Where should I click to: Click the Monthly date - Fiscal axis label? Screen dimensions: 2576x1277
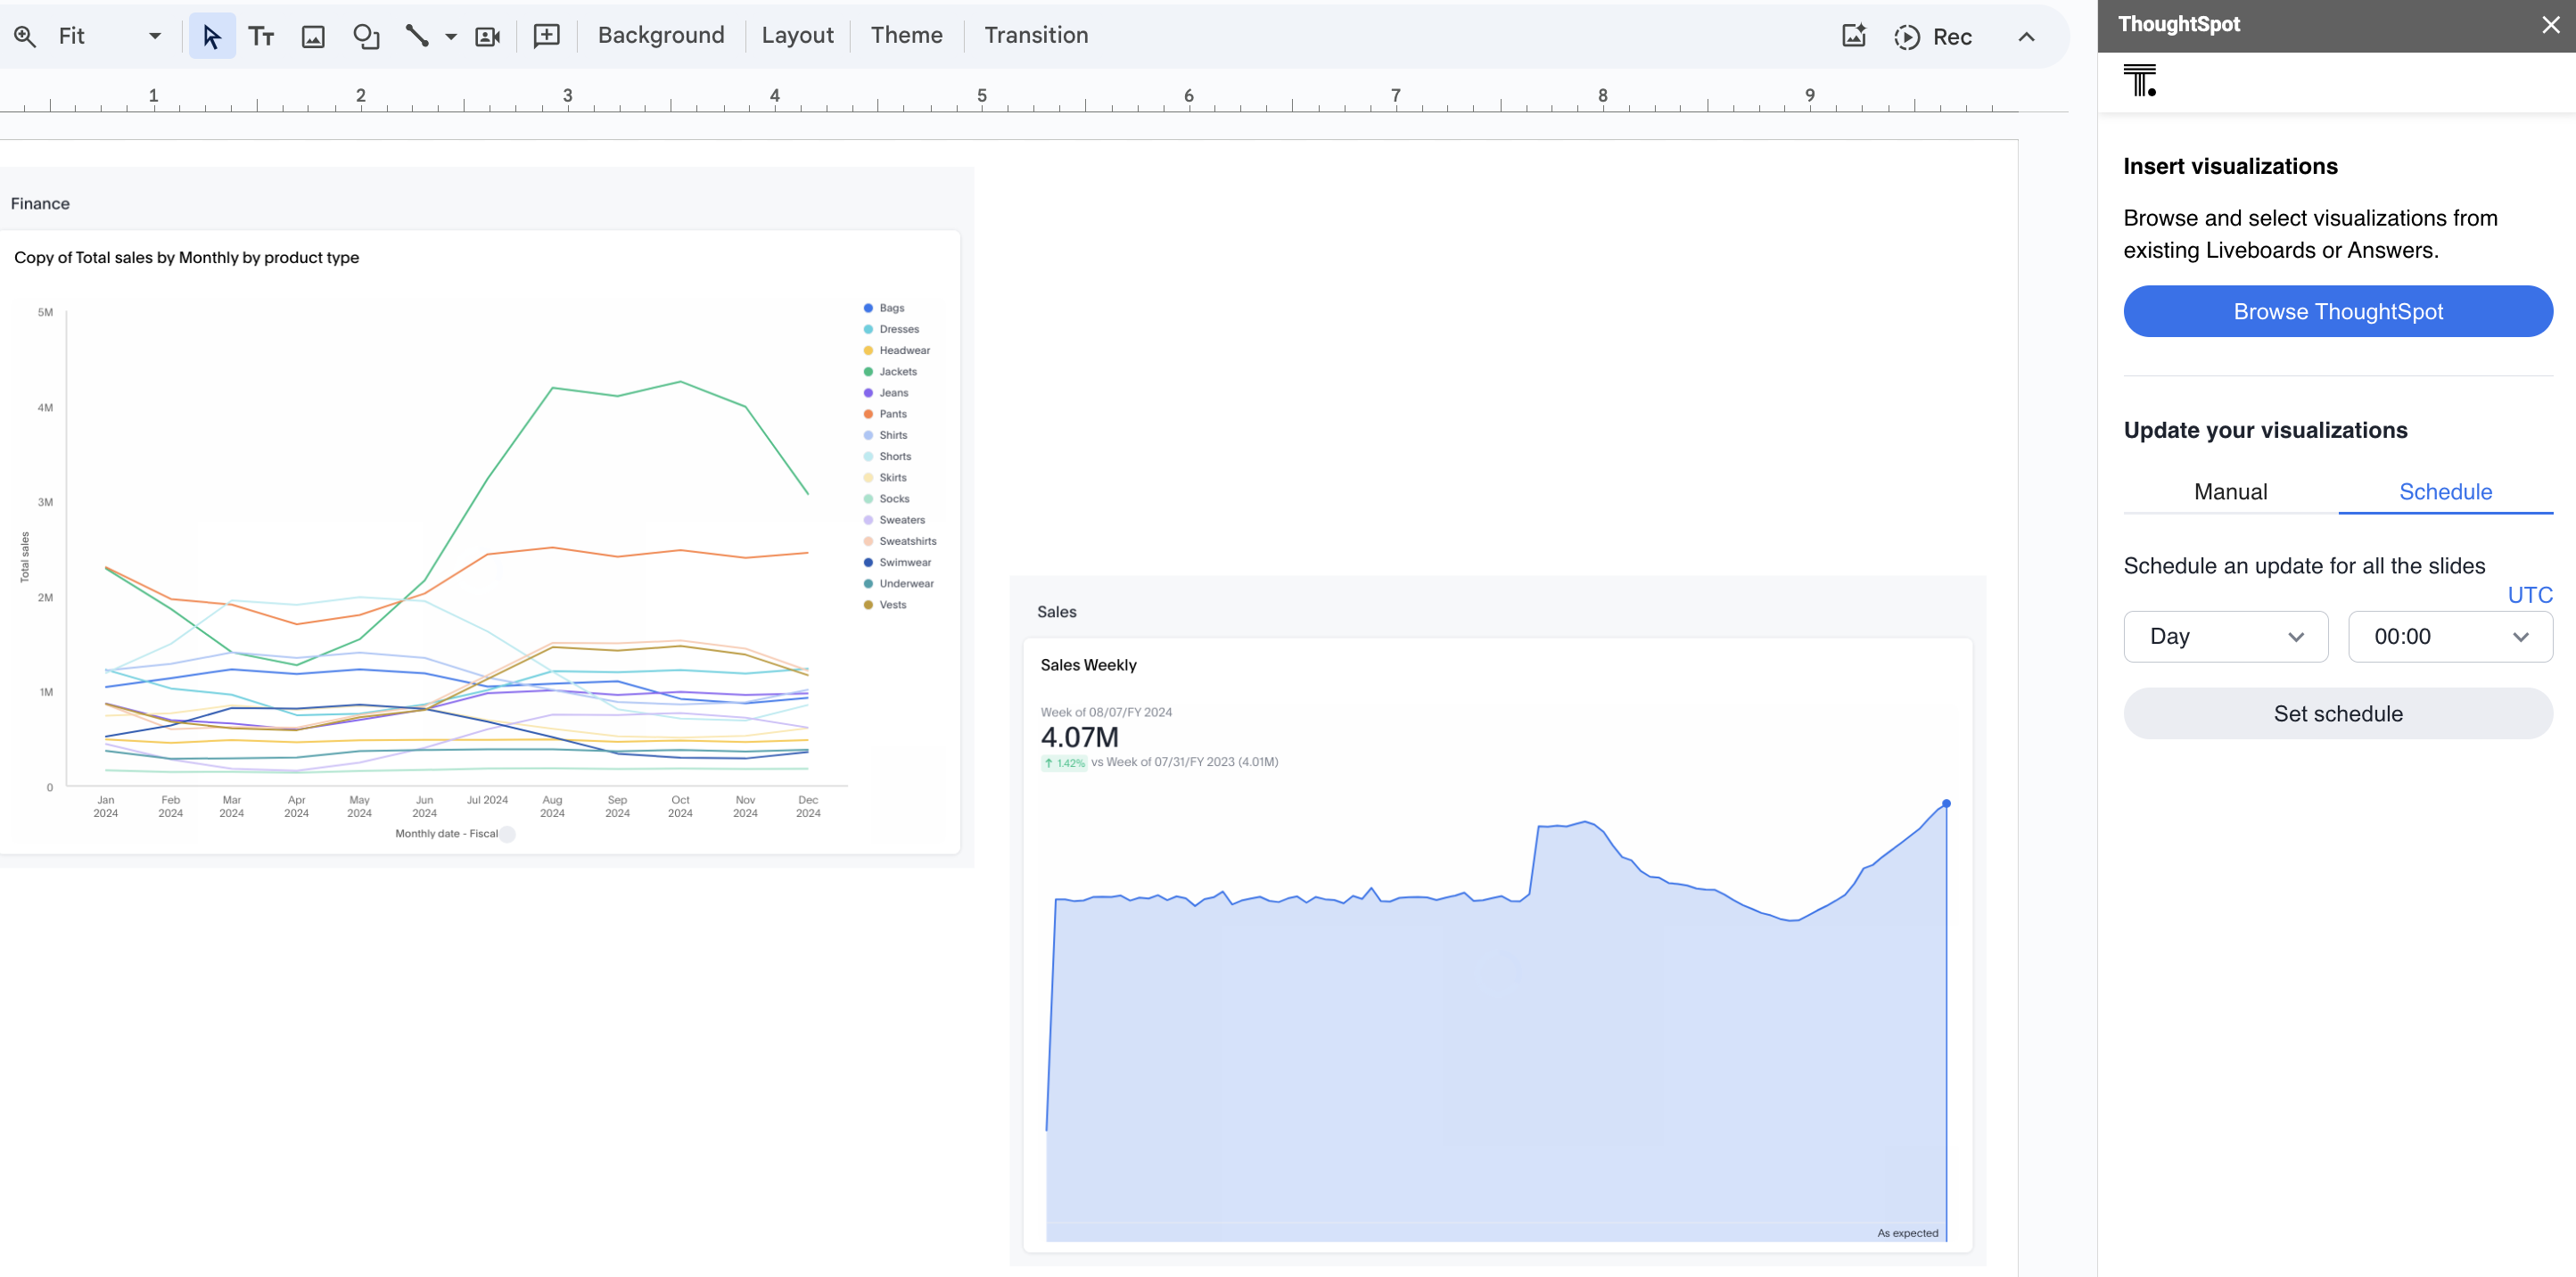coord(446,833)
